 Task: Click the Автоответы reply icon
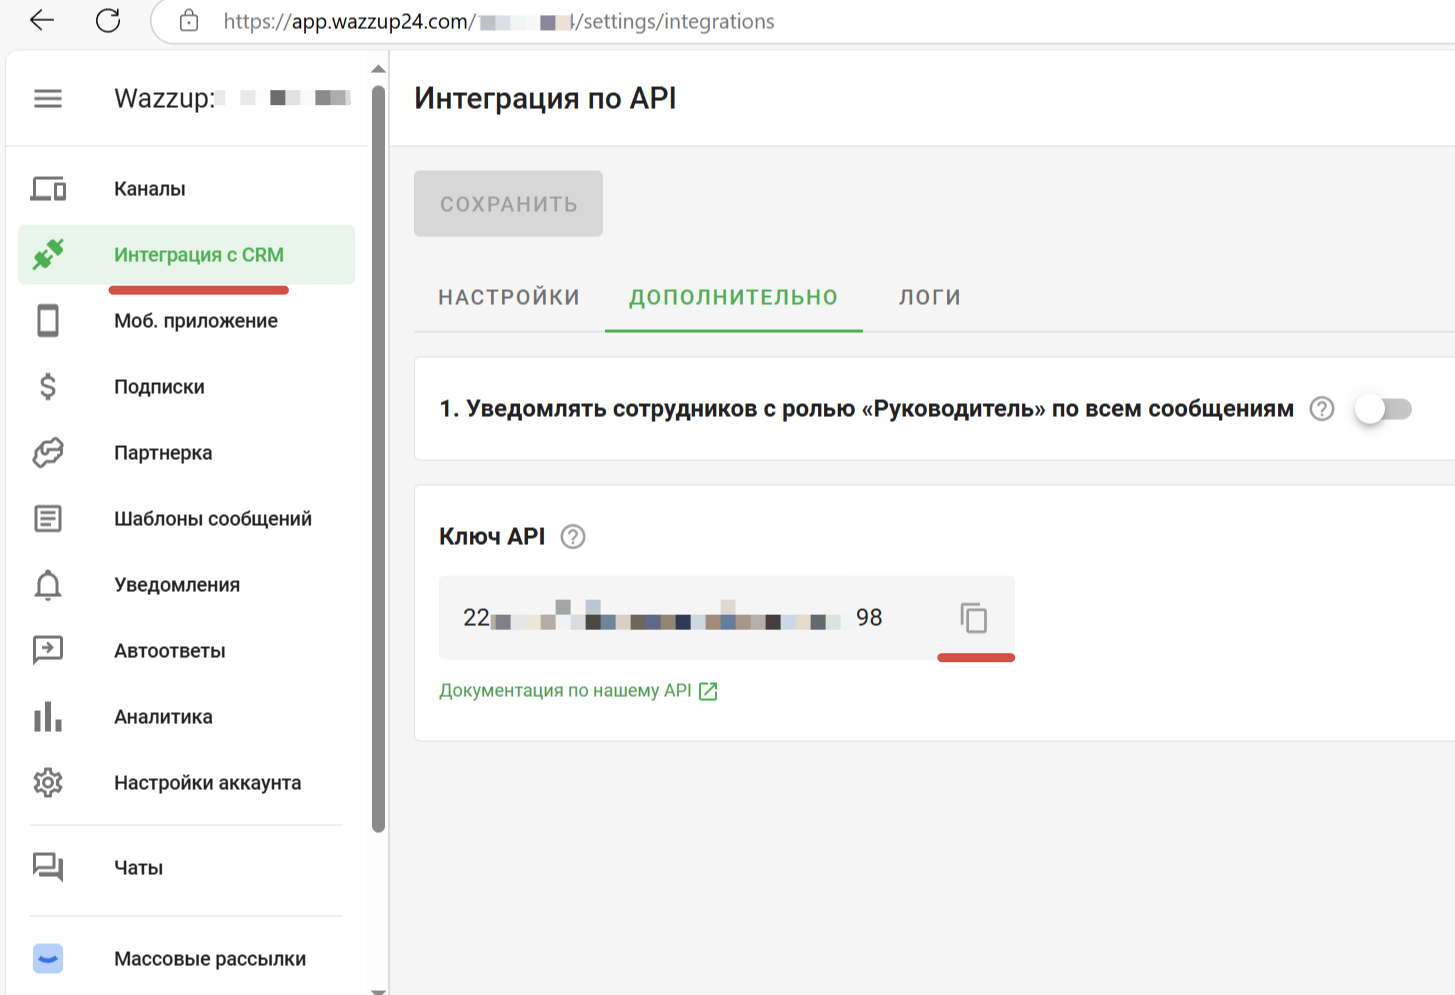pyautogui.click(x=48, y=650)
